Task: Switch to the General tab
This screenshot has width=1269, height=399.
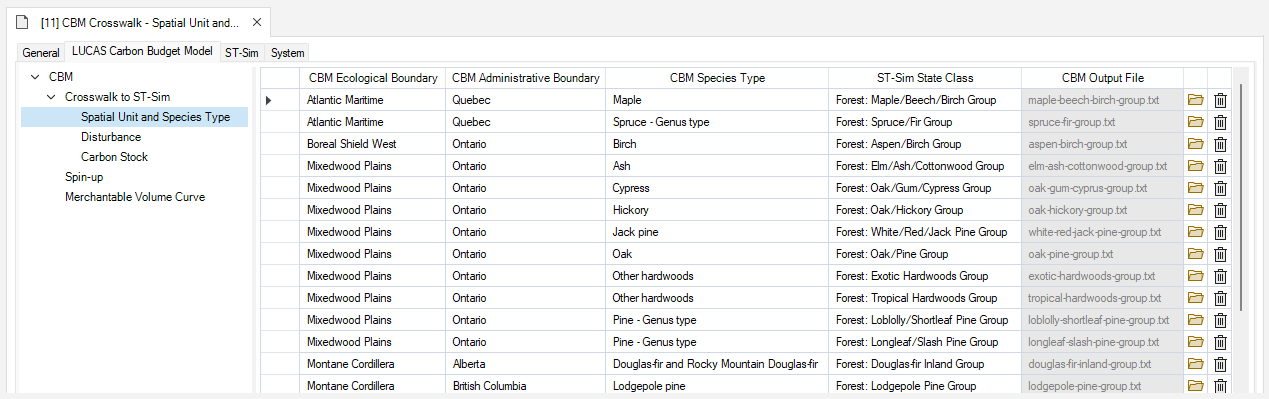Action: pyautogui.click(x=41, y=53)
